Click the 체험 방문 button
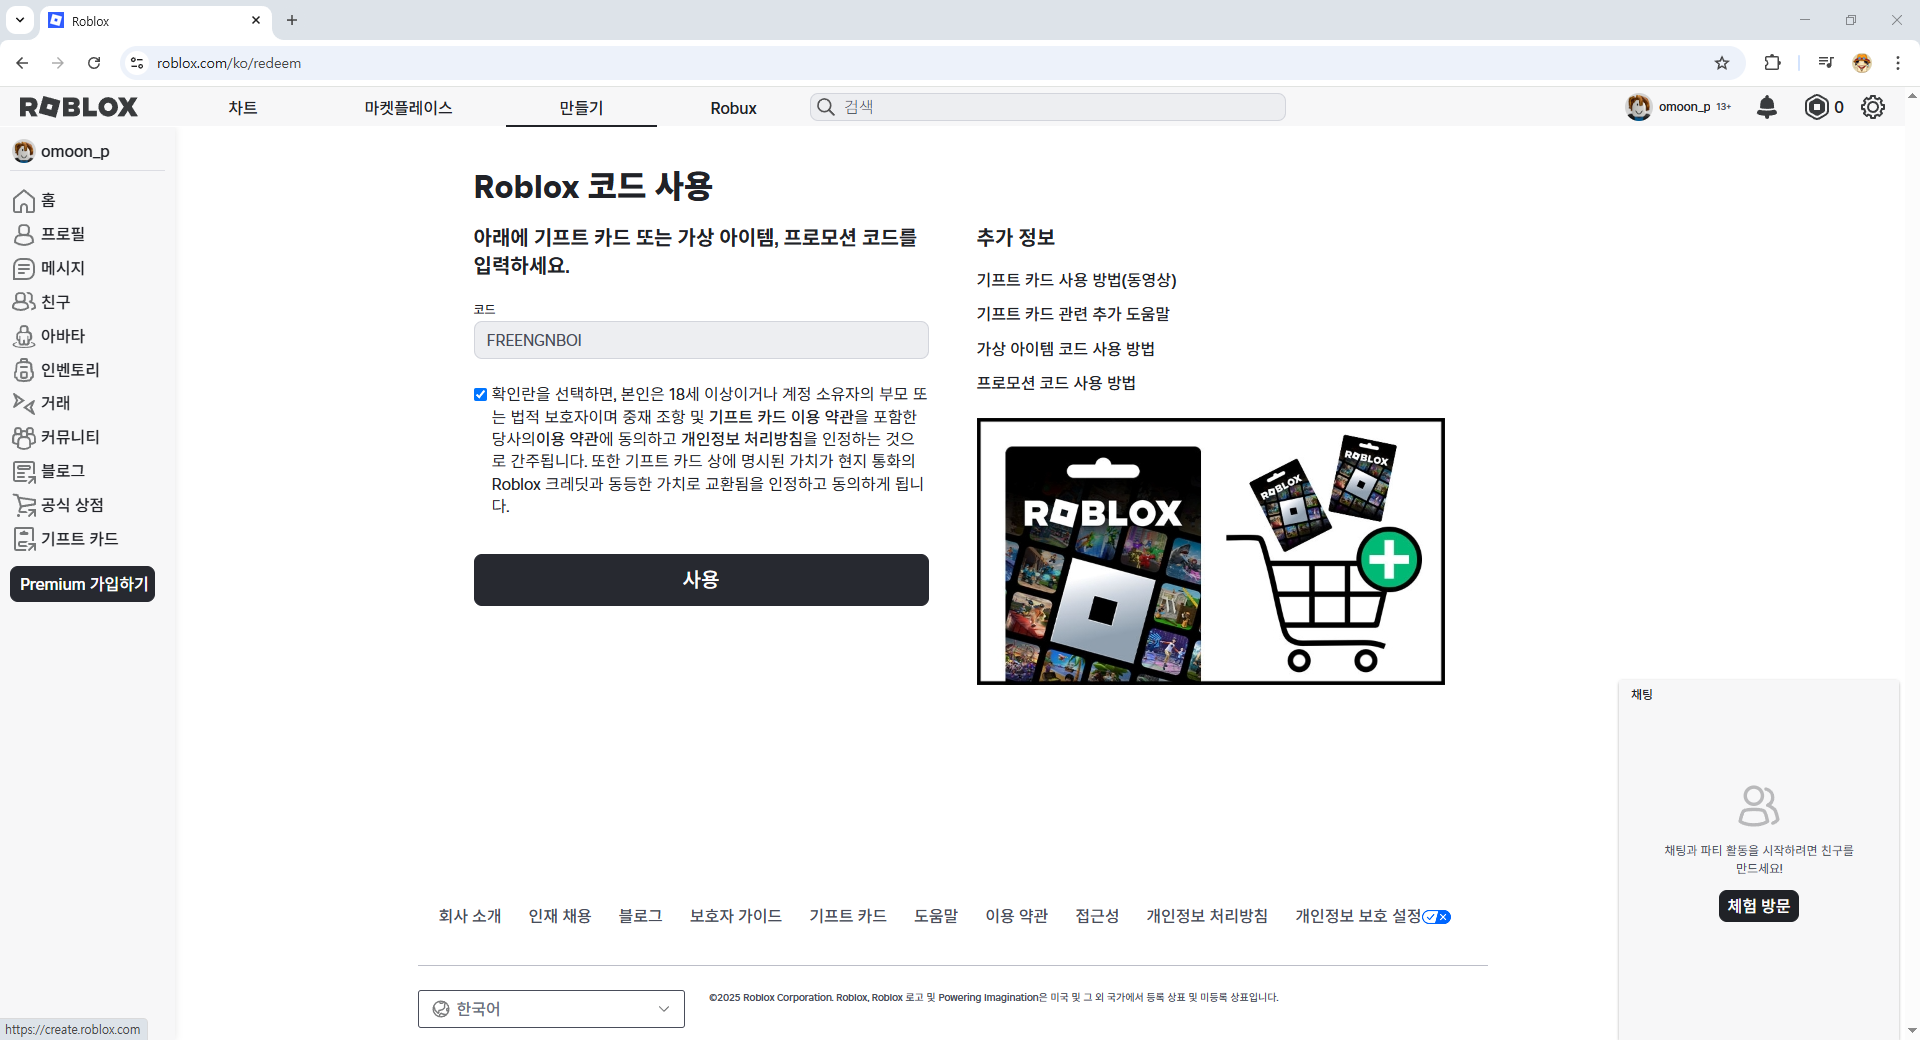 click(x=1759, y=906)
